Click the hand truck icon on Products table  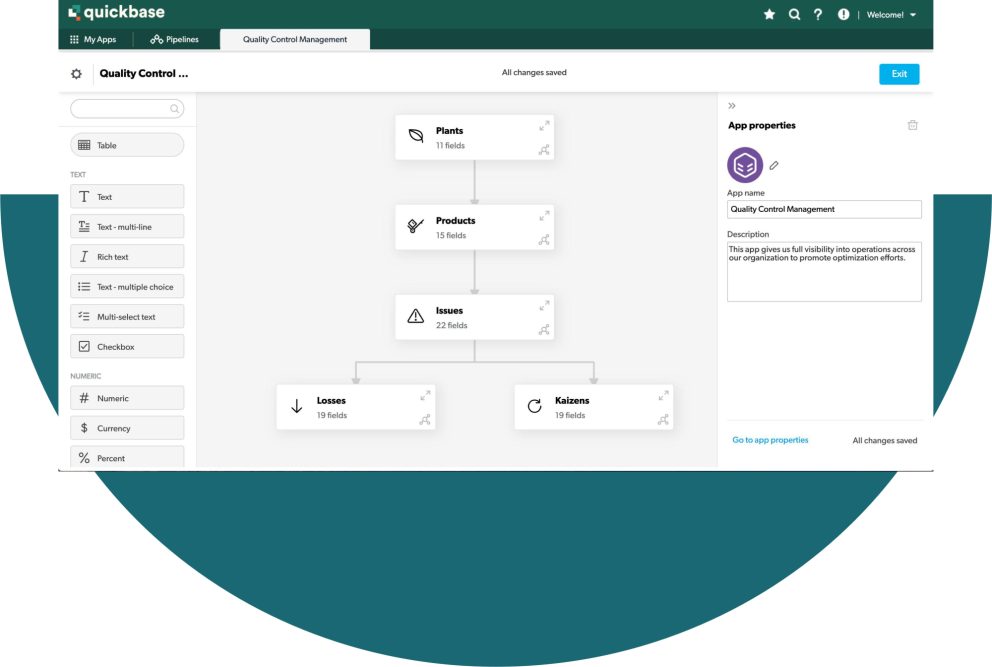pyautogui.click(x=414, y=227)
